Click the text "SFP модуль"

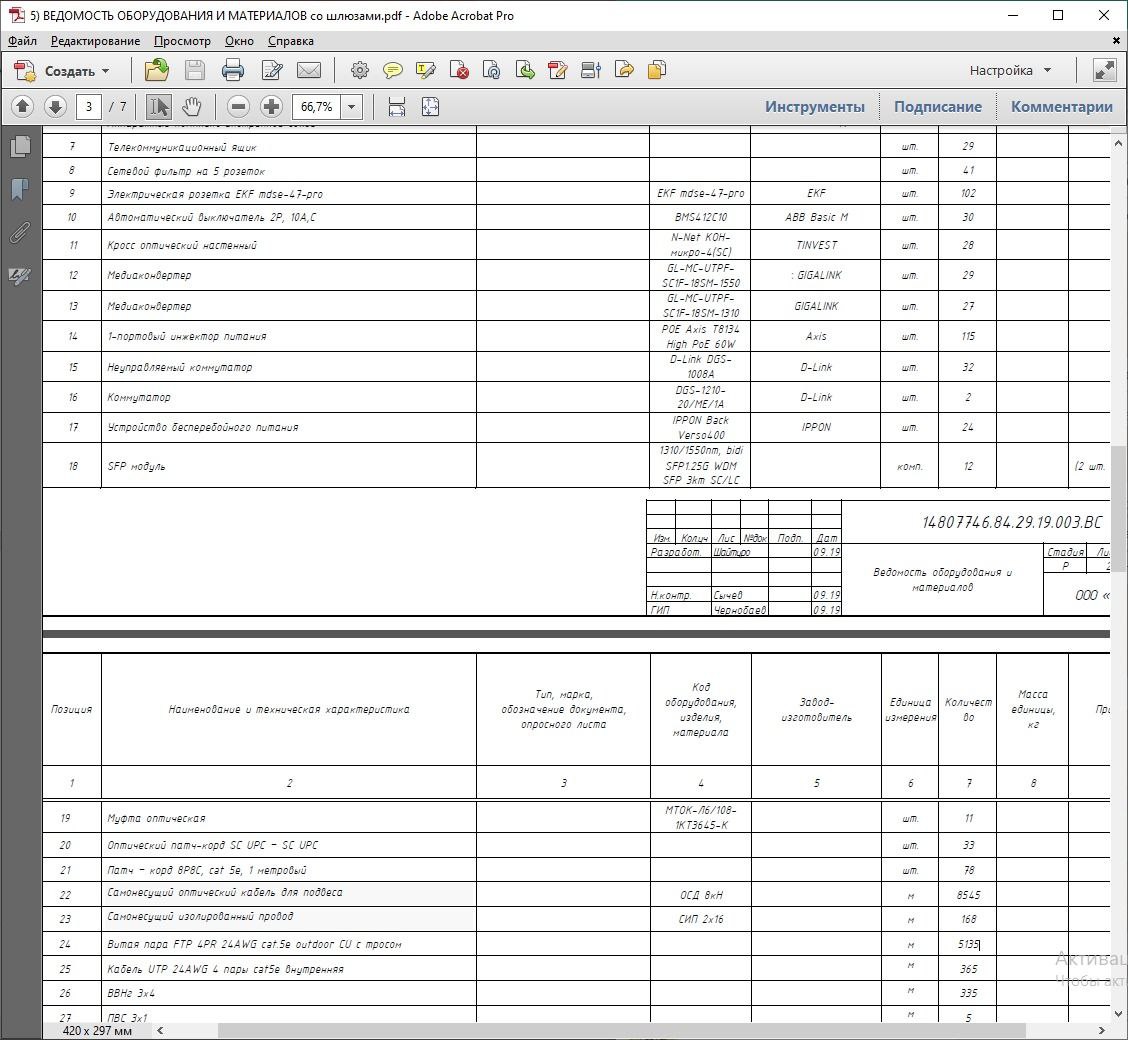click(136, 466)
